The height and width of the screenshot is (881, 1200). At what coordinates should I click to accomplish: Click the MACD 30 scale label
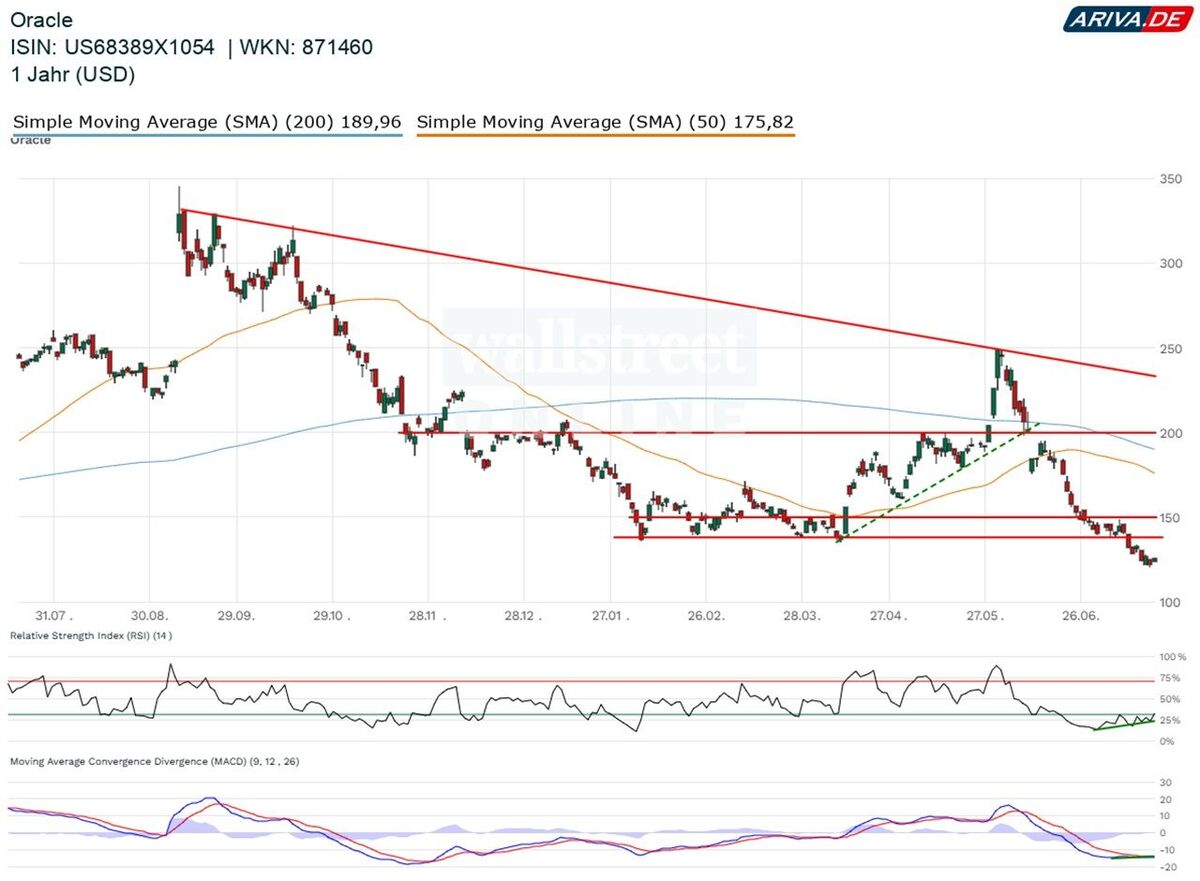pos(1166,783)
